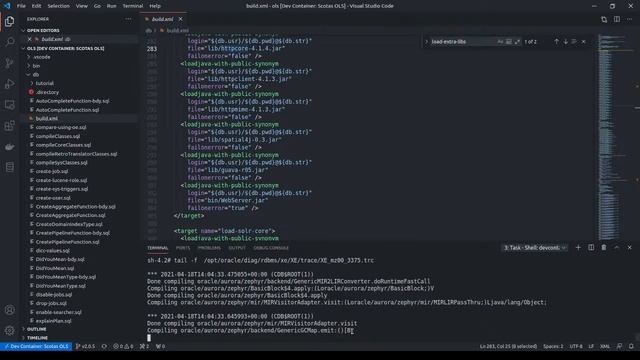The width and height of the screenshot is (640, 360).
Task: Close the find widget
Action: click(x=584, y=42)
